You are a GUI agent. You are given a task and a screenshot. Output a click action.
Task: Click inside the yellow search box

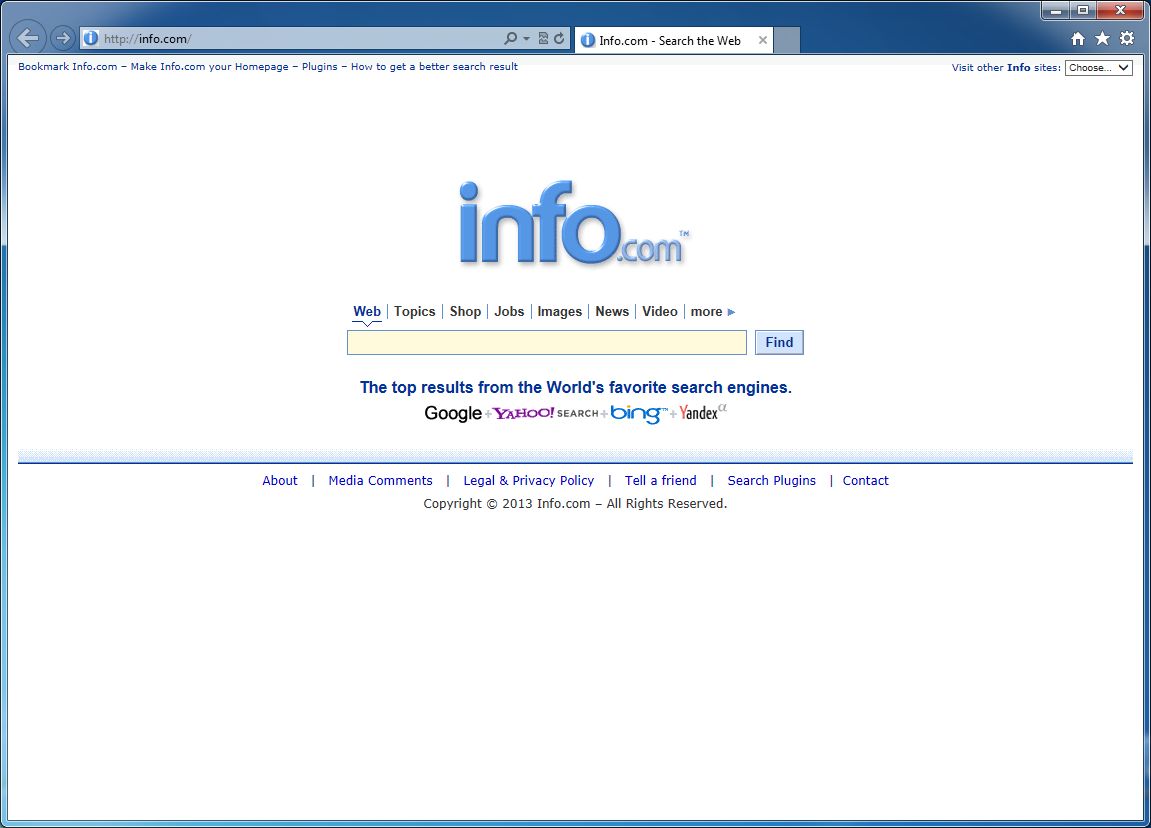[x=547, y=342]
